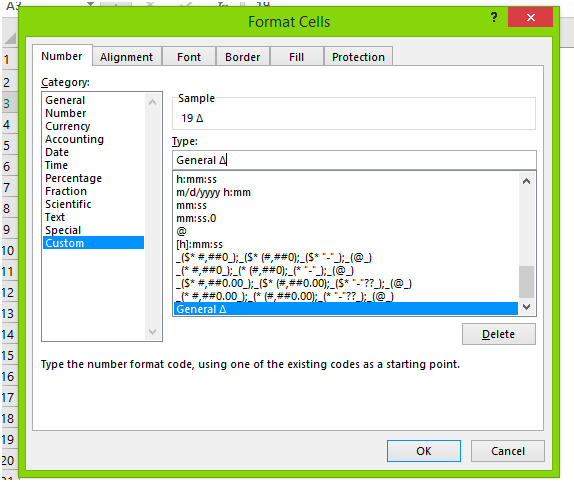Select the Fill tab
Viewport: 574px width, 482px height.
pyautogui.click(x=297, y=57)
